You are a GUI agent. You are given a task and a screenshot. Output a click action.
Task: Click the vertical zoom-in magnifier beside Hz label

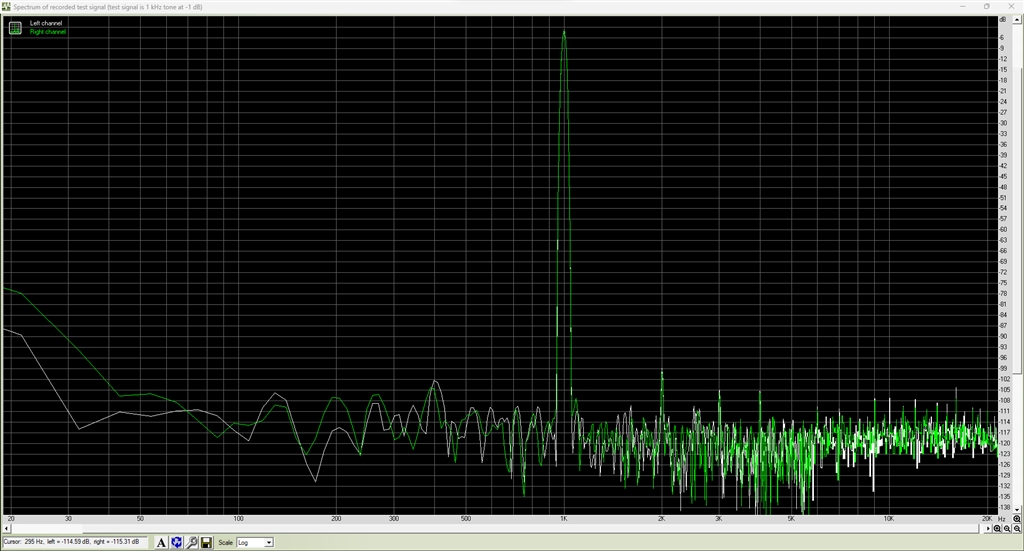(x=1017, y=518)
